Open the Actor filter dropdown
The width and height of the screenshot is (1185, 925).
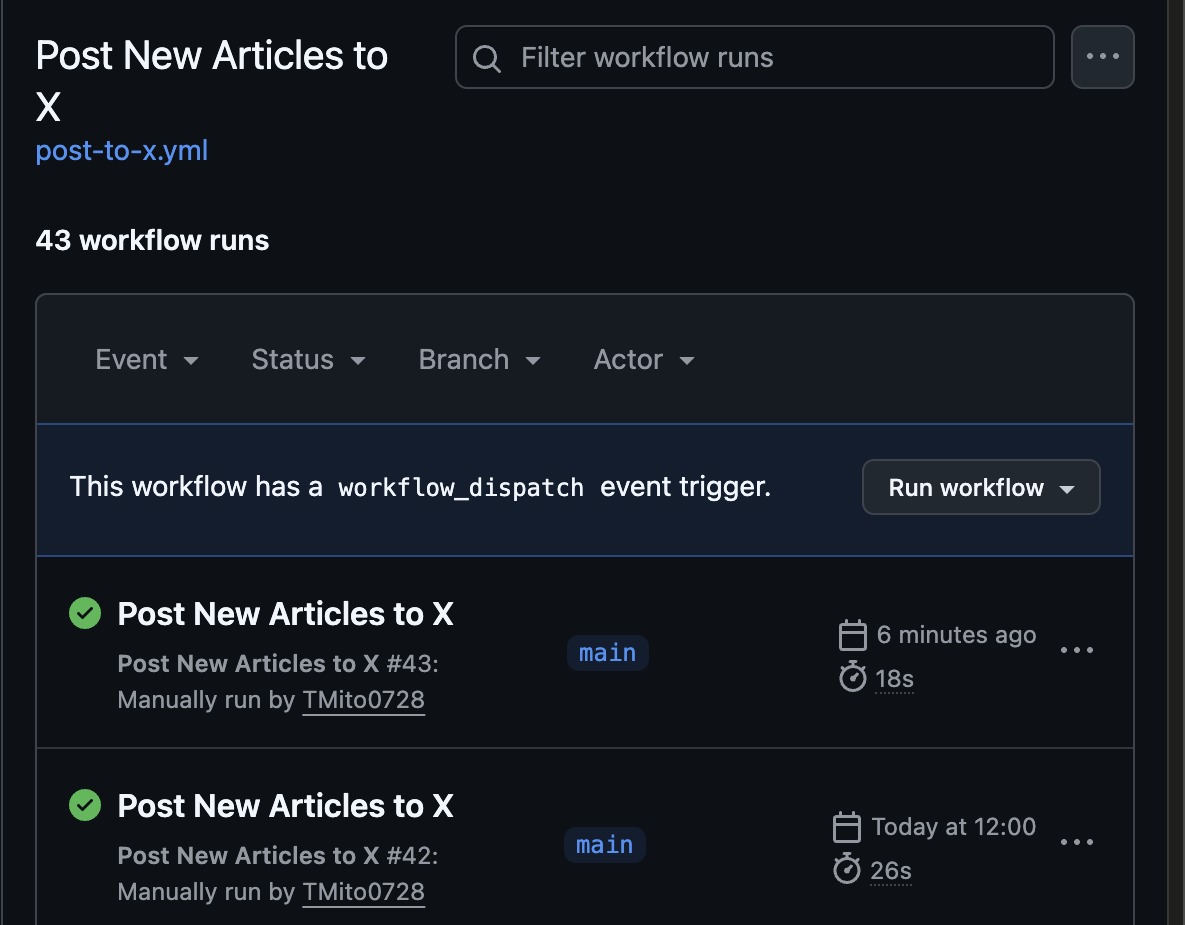644,360
